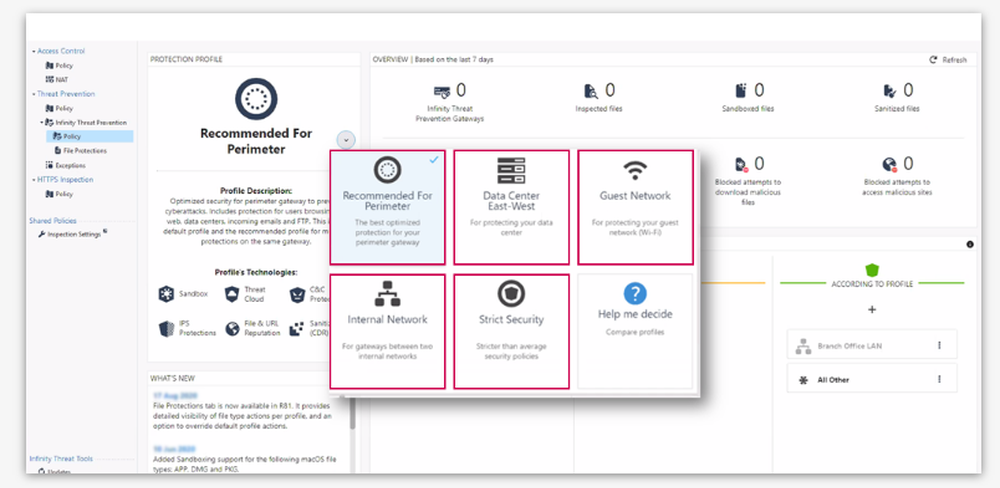Click the Infinity Threat Prevention Gateways counter icon
Screen dimensions: 1000x488
(442, 91)
